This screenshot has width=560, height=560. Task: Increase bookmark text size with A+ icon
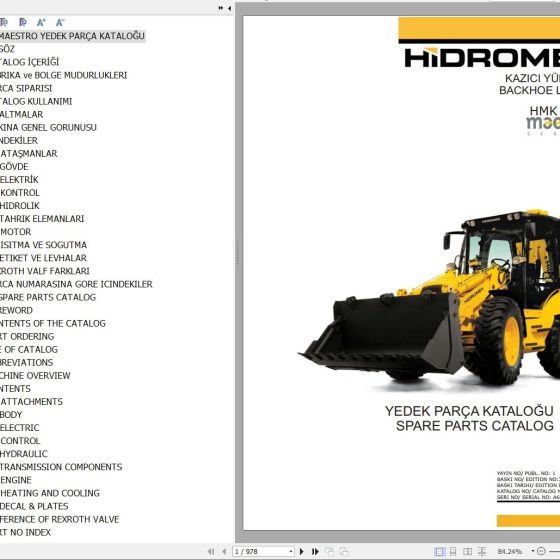click(x=41, y=22)
